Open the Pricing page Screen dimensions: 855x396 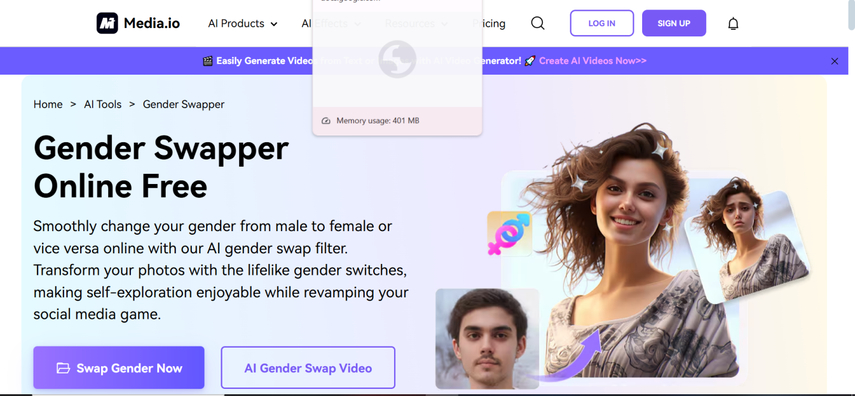(489, 23)
